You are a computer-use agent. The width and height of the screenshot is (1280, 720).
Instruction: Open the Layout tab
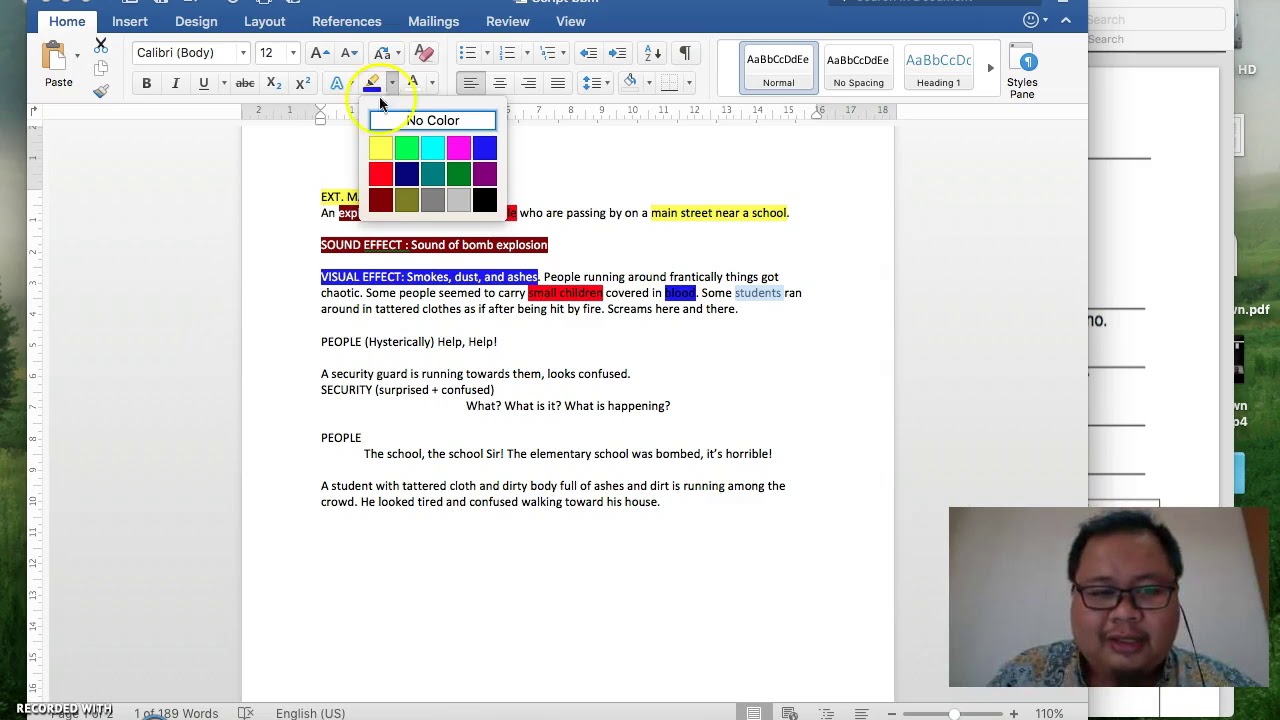coord(265,21)
